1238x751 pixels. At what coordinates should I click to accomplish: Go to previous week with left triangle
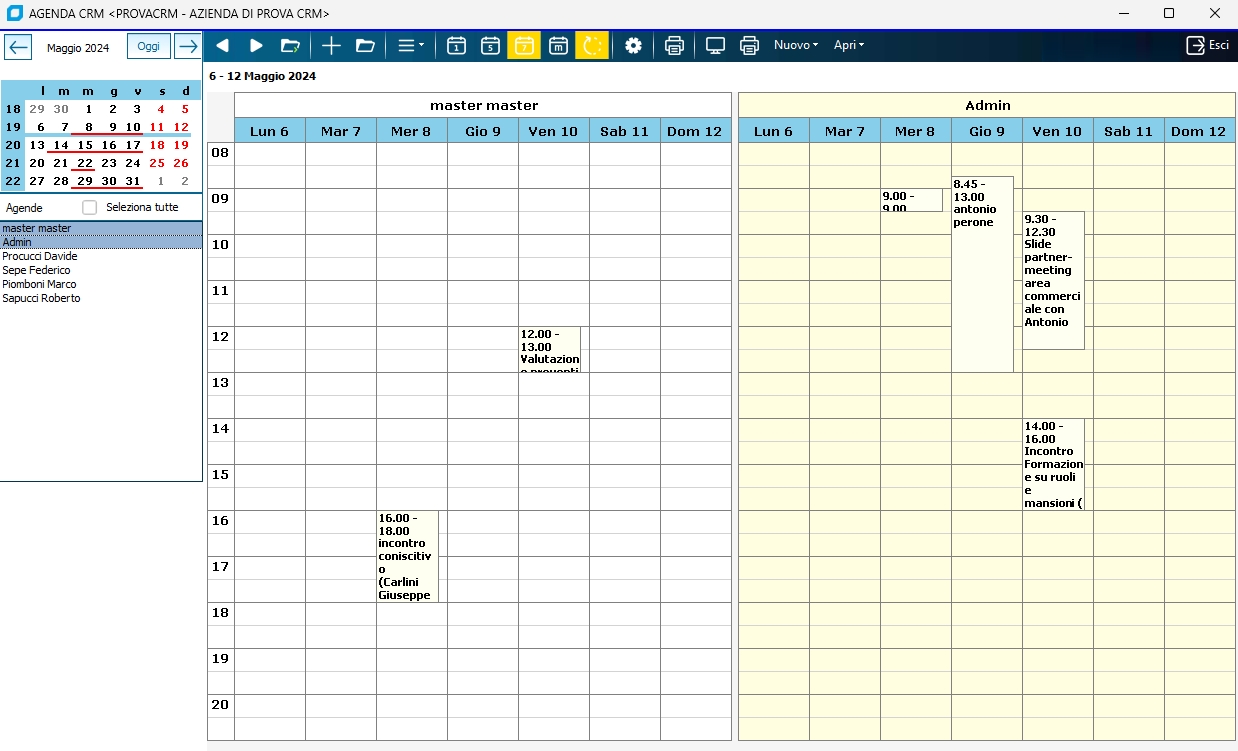223,45
